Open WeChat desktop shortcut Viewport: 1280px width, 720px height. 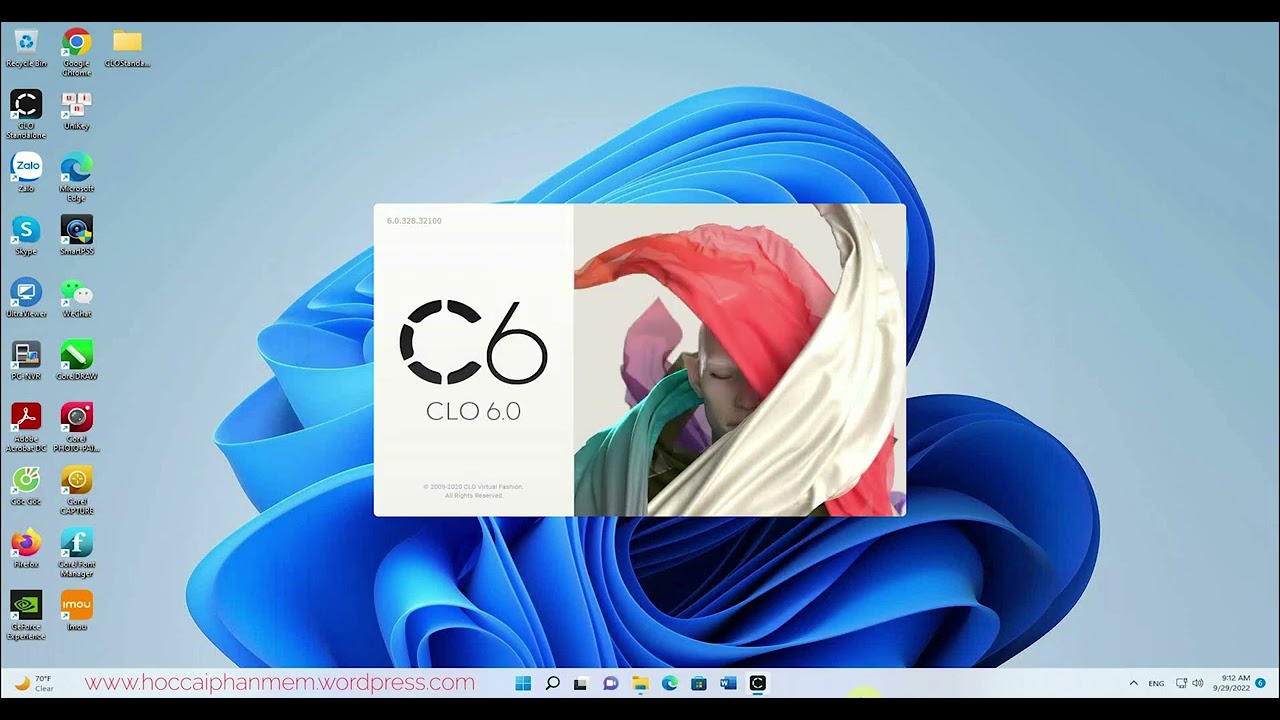[77, 298]
